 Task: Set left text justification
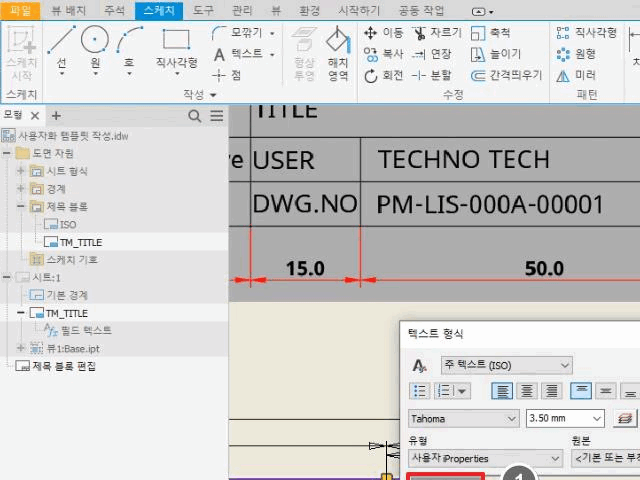pyautogui.click(x=502, y=391)
